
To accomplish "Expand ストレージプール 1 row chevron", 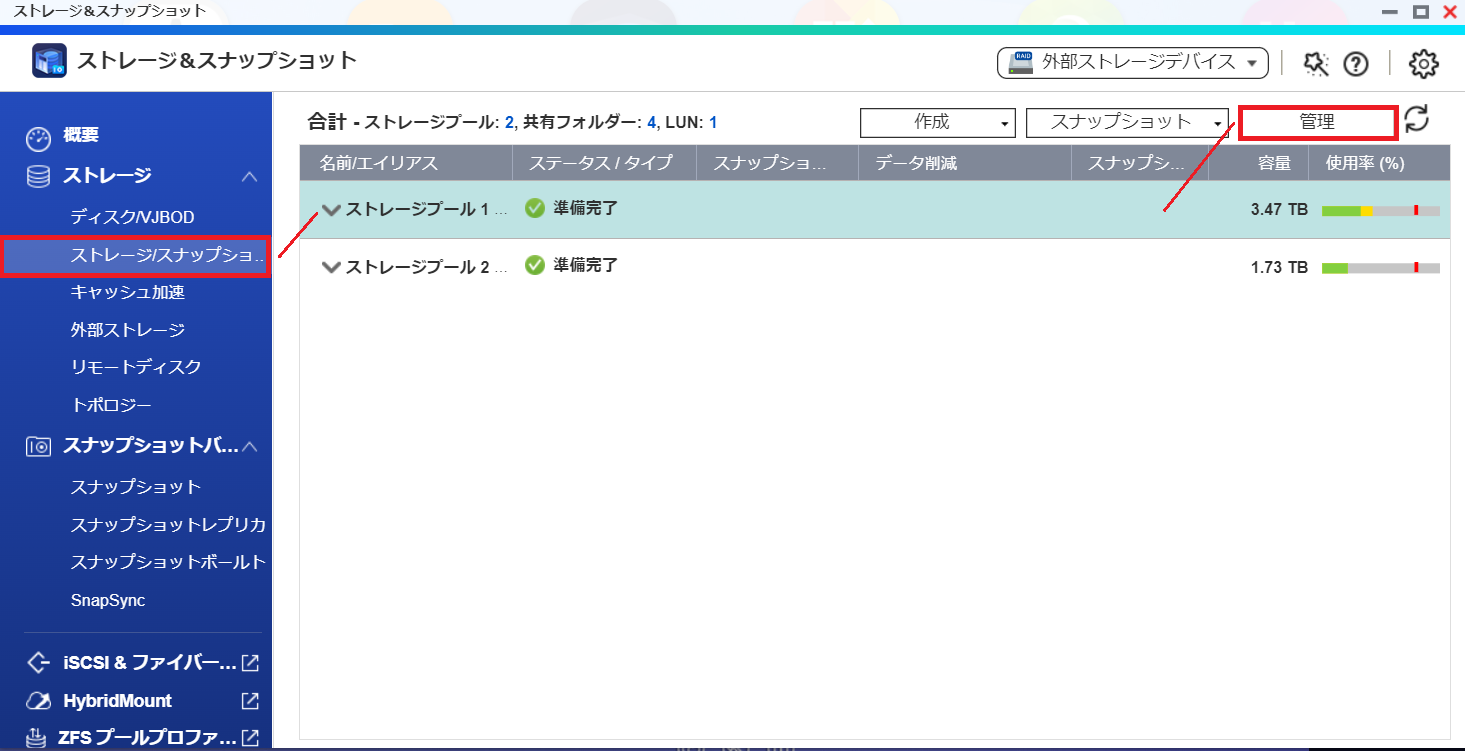I will click(x=331, y=211).
